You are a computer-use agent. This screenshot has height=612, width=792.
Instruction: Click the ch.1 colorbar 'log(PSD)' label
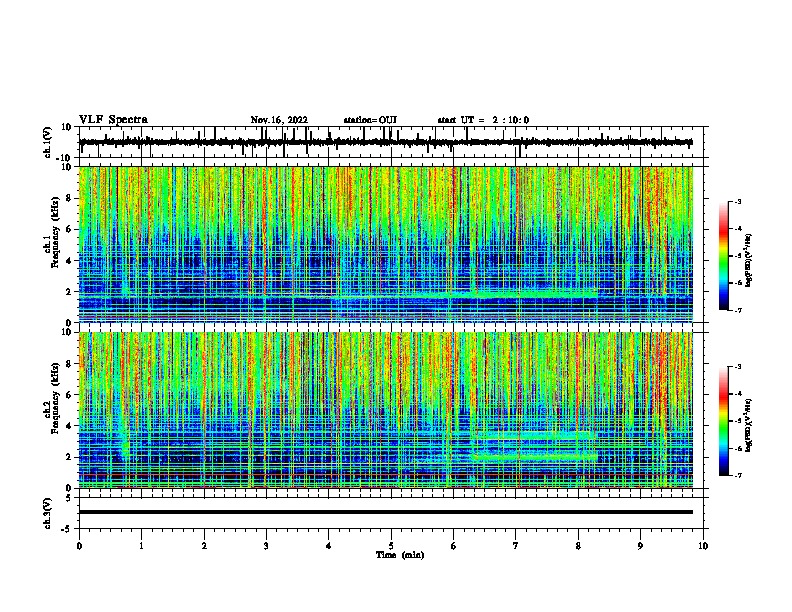pos(748,261)
